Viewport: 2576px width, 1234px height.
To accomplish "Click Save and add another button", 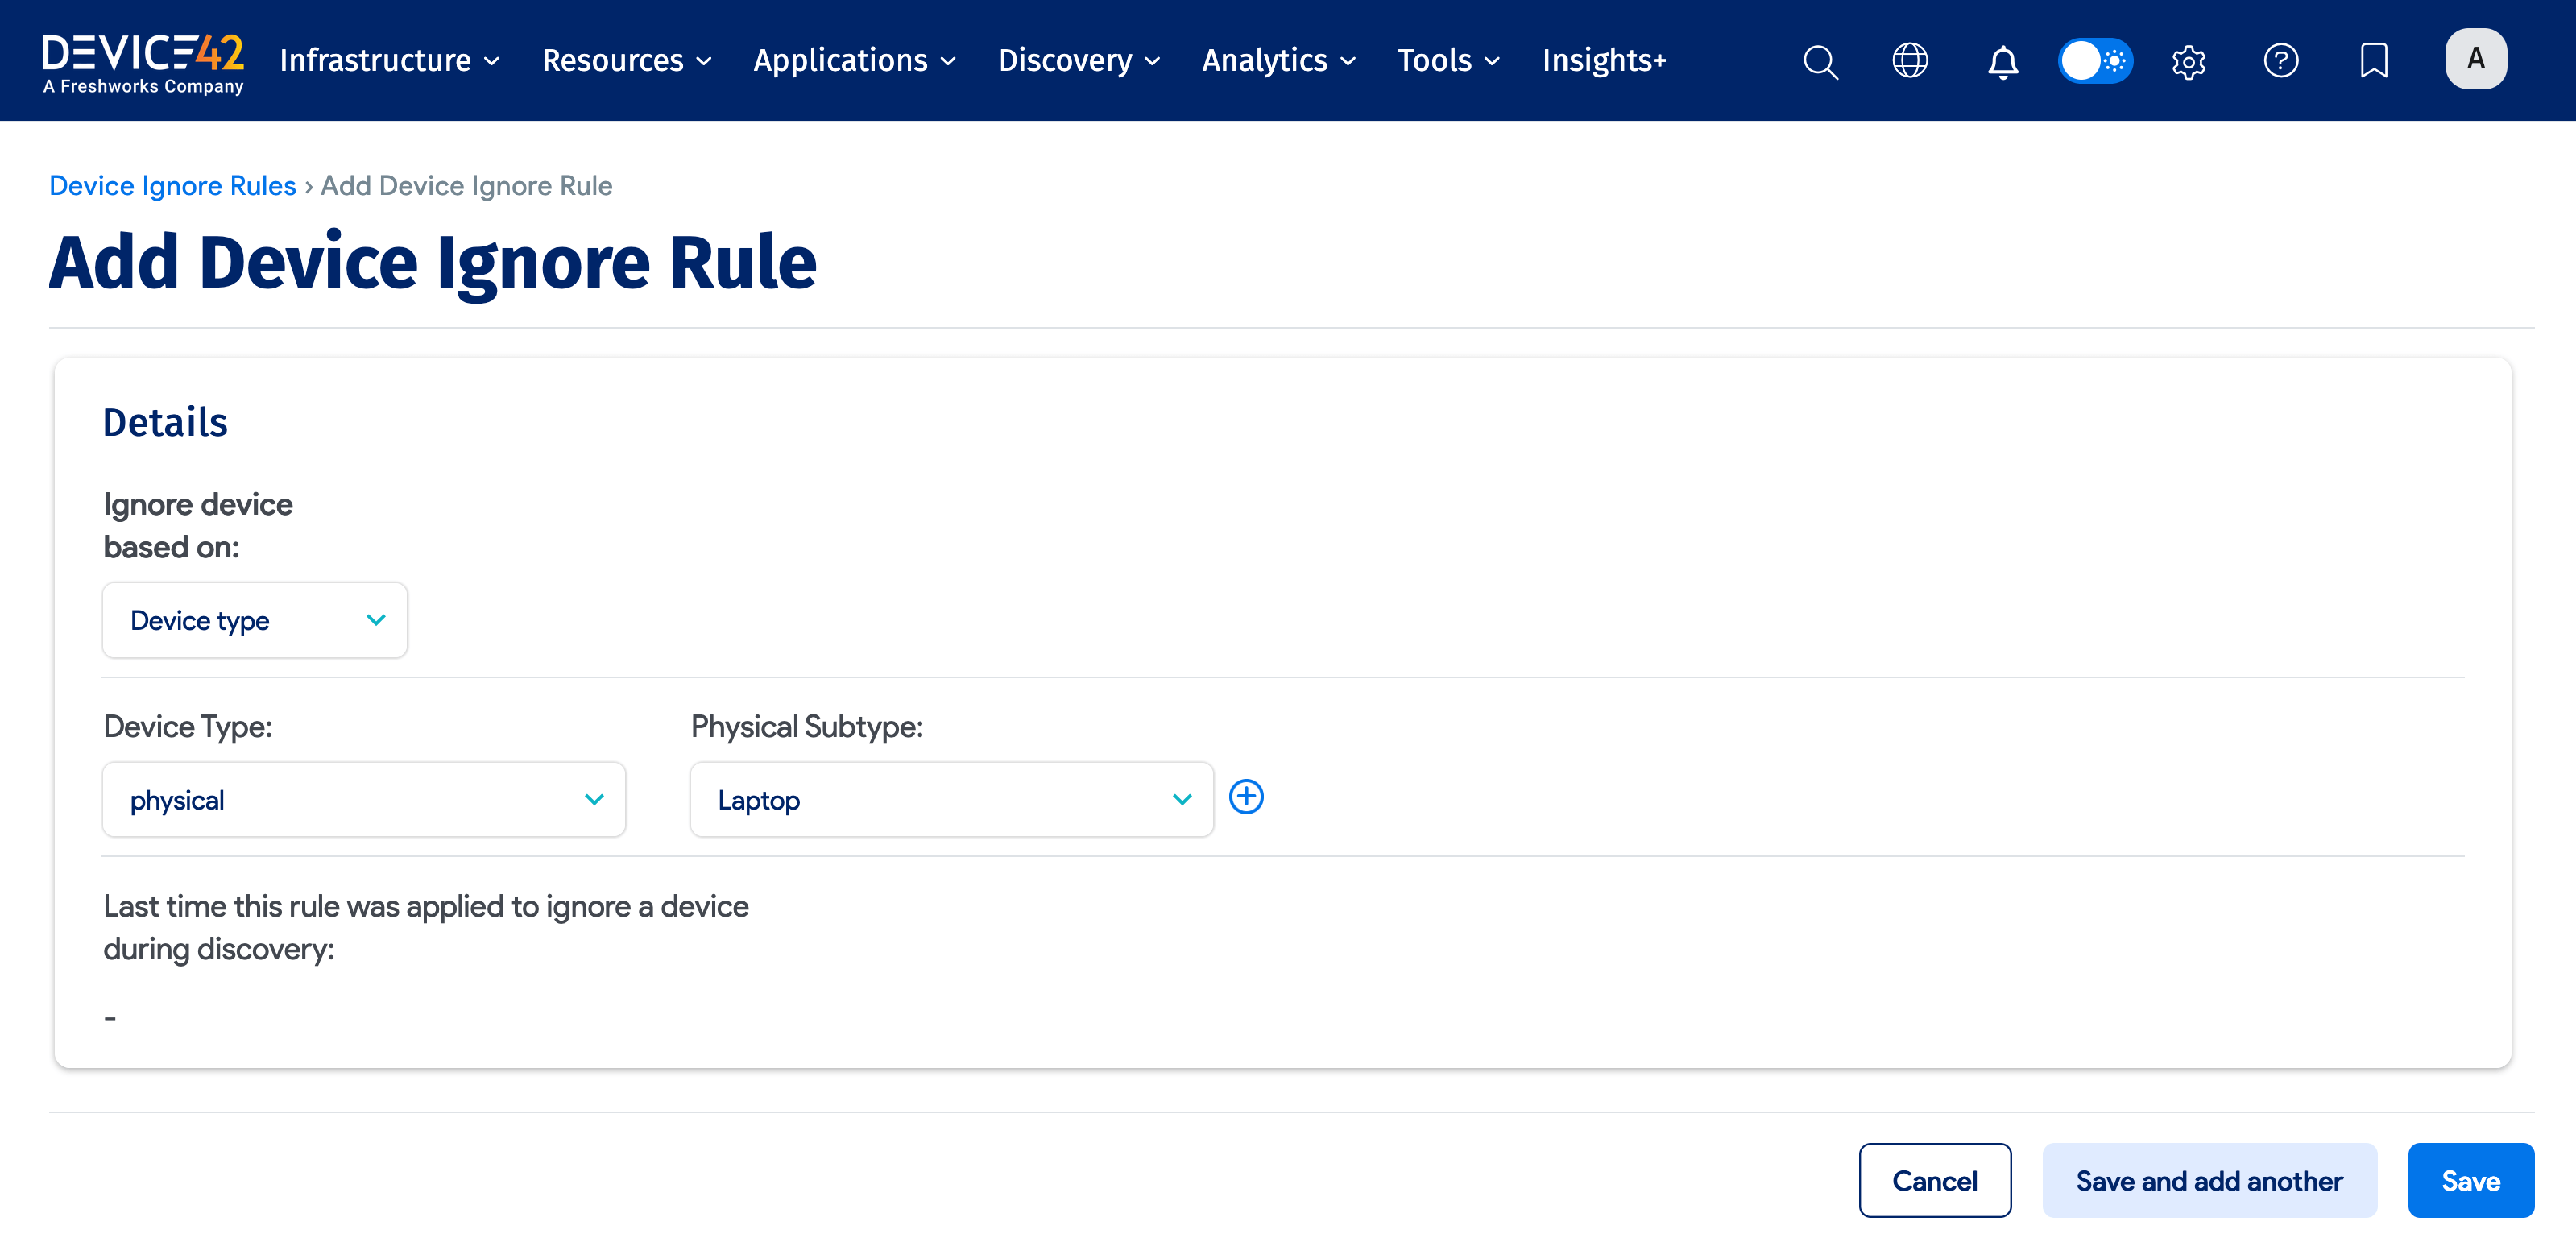I will (x=2208, y=1180).
